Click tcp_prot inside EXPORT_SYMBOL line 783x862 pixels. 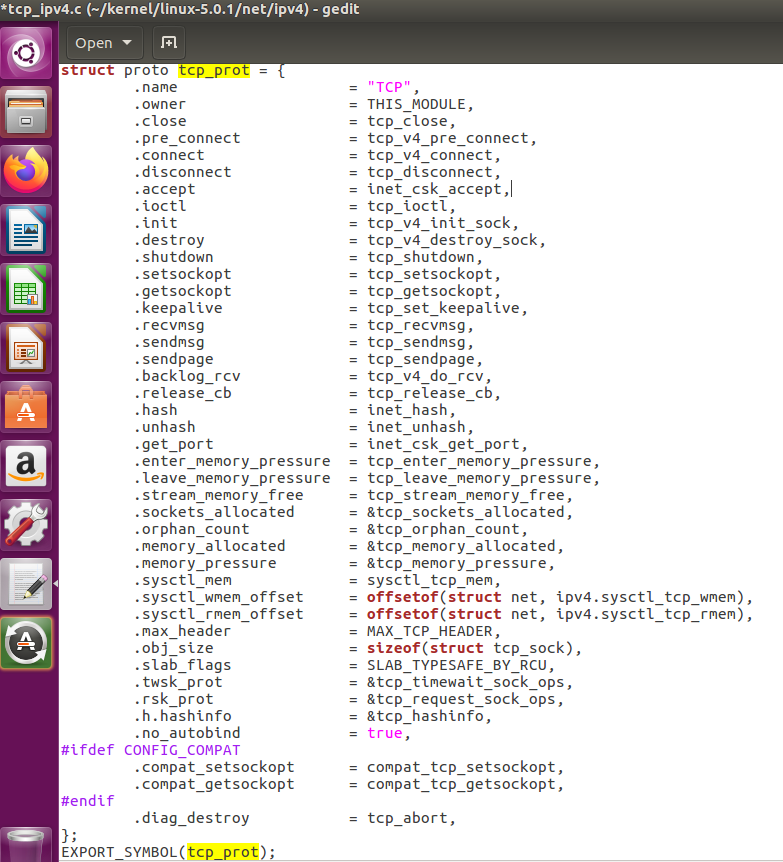click(x=223, y=852)
